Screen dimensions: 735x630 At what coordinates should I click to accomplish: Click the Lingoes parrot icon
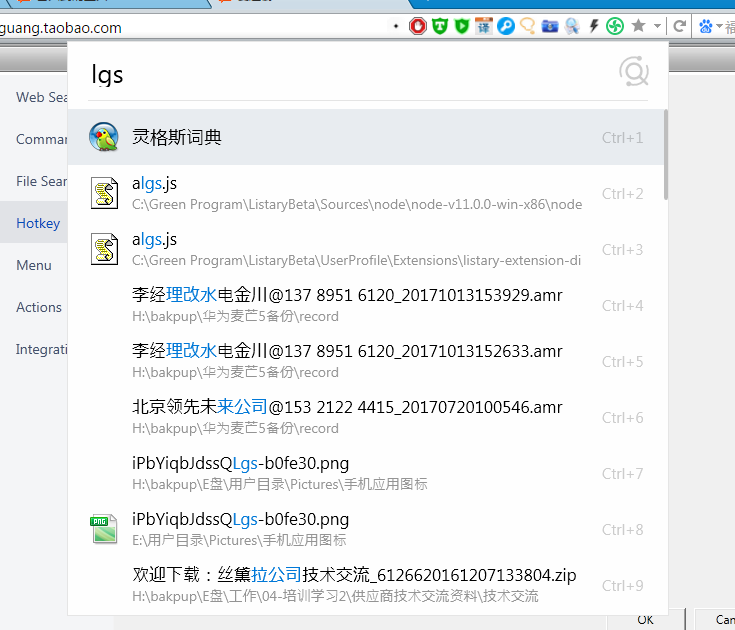point(104,137)
